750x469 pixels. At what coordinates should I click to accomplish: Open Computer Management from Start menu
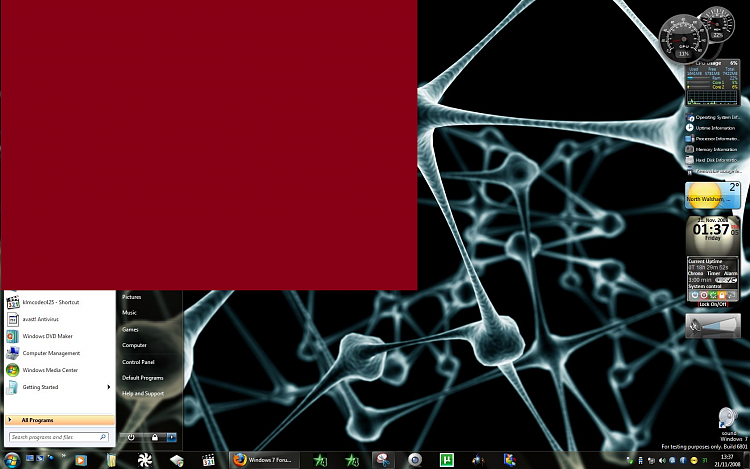pos(59,353)
